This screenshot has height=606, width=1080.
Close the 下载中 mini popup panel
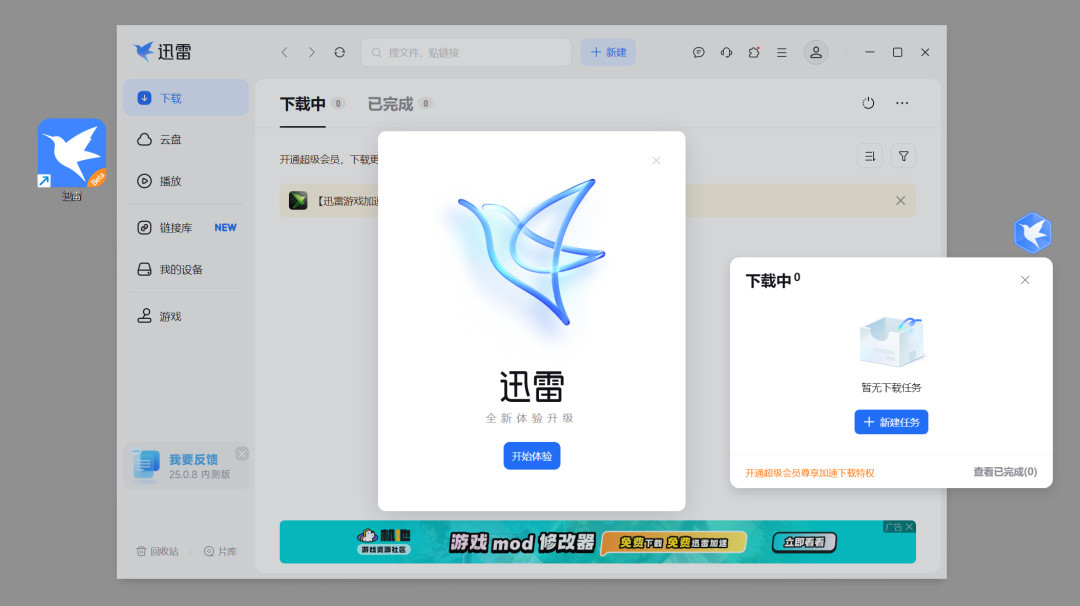point(1025,280)
